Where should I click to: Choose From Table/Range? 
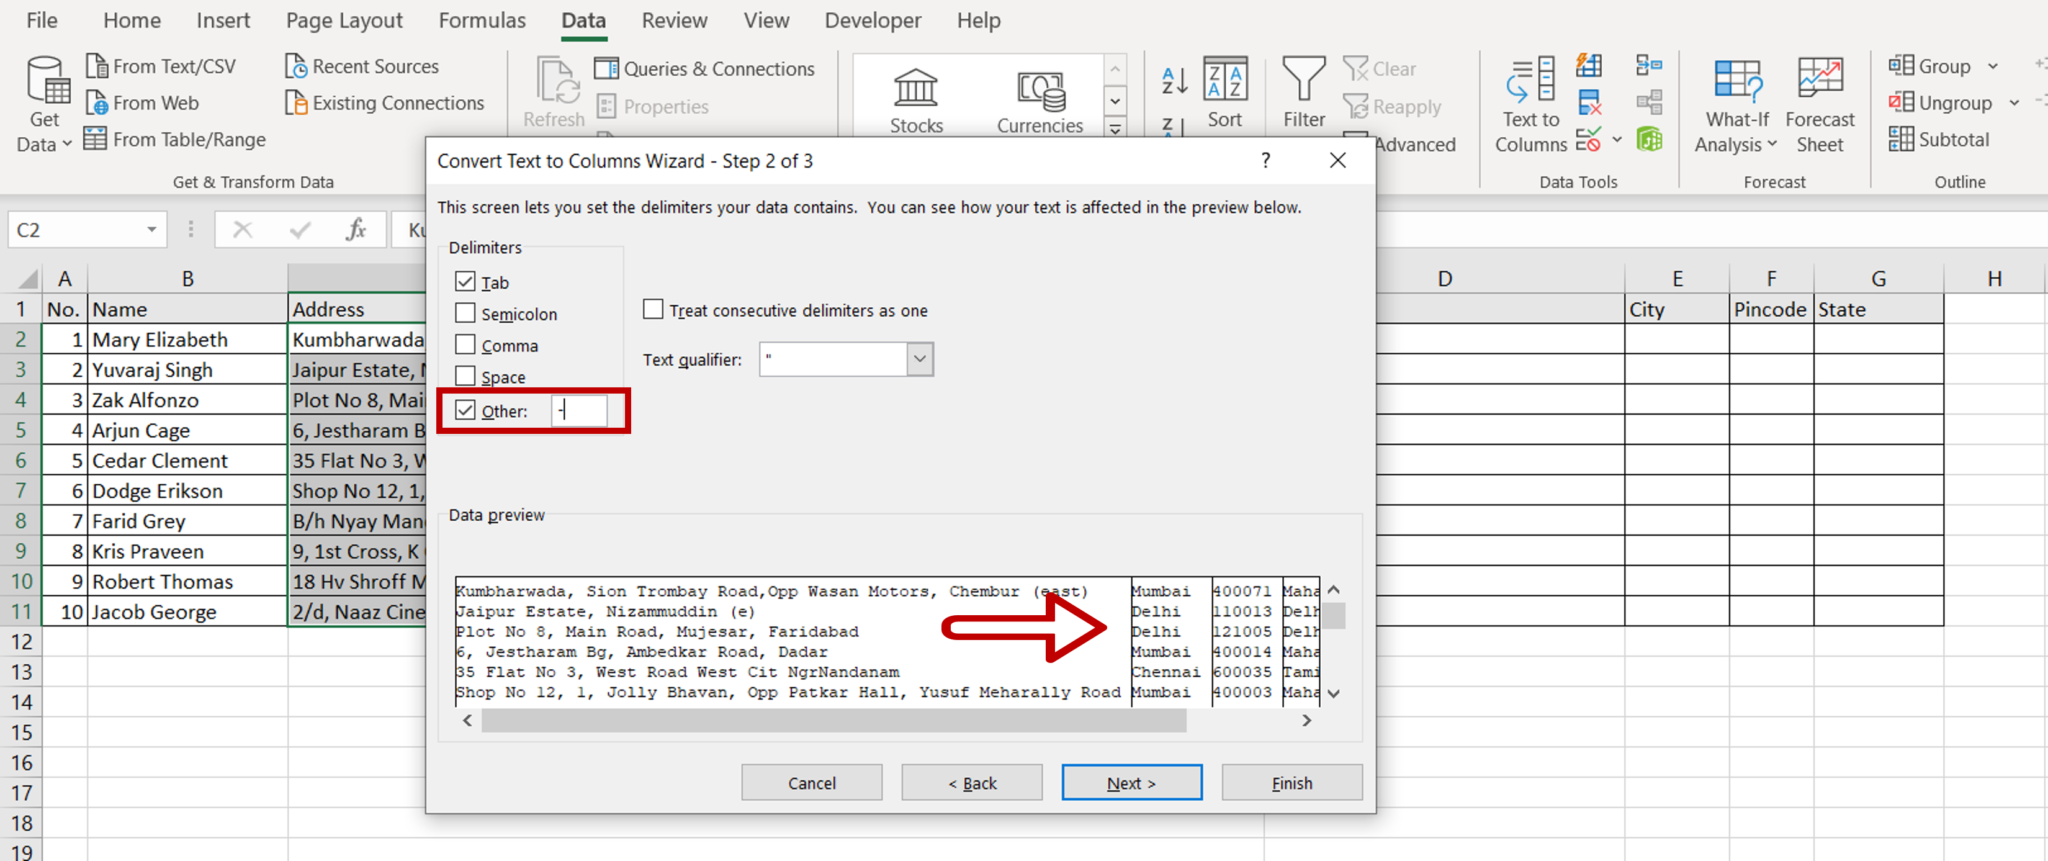pyautogui.click(x=175, y=139)
